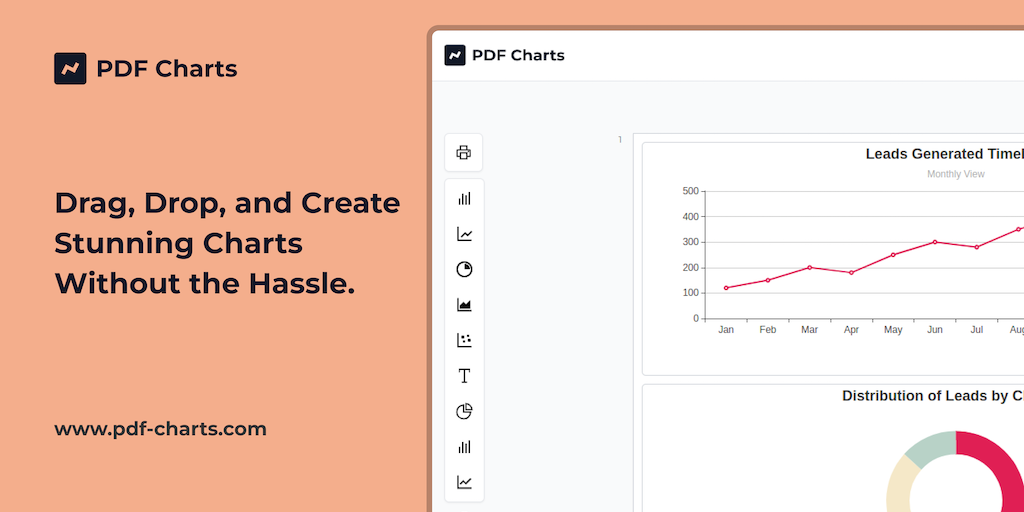This screenshot has height=512, width=1024.
Task: Click the Monthly View subtitle
Action: pyautogui.click(x=955, y=174)
